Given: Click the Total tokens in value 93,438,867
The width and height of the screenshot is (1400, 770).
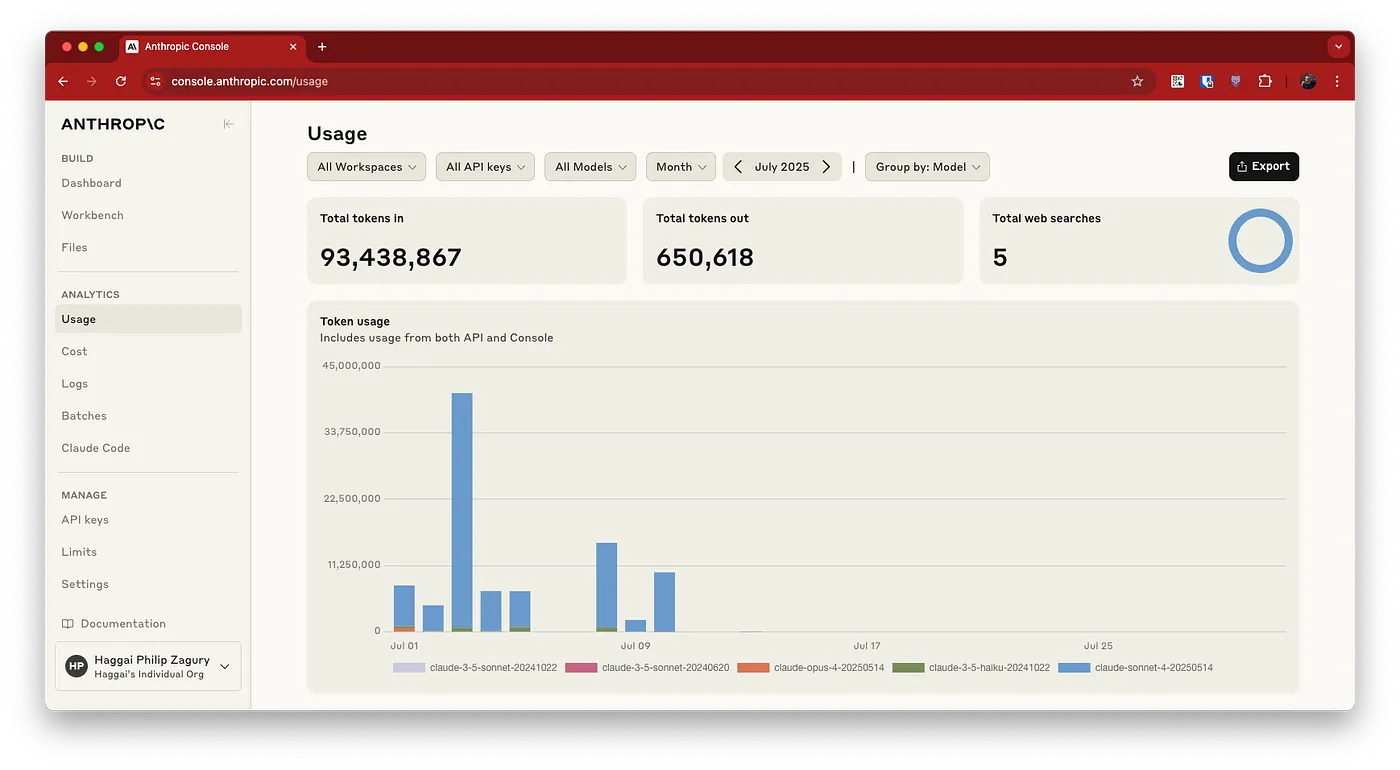Looking at the screenshot, I should (x=391, y=258).
